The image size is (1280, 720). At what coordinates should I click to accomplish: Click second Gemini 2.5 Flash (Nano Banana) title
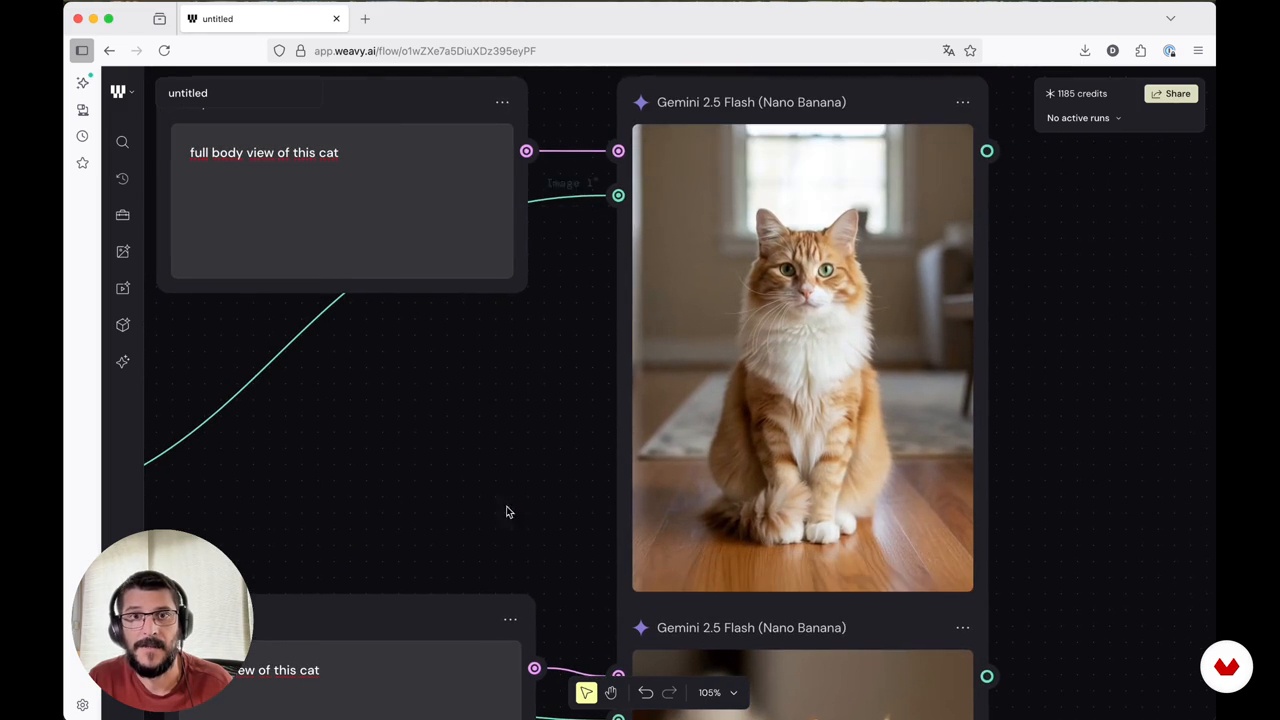click(x=751, y=628)
